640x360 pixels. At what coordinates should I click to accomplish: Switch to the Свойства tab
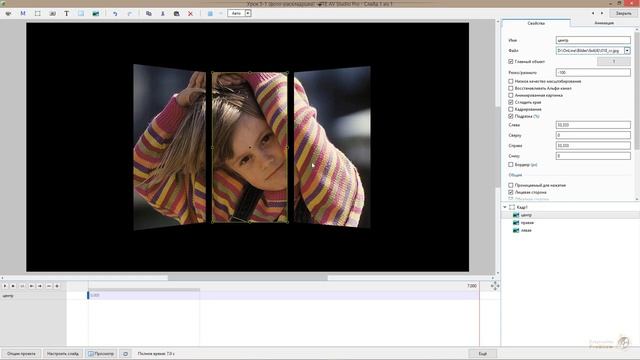click(536, 23)
